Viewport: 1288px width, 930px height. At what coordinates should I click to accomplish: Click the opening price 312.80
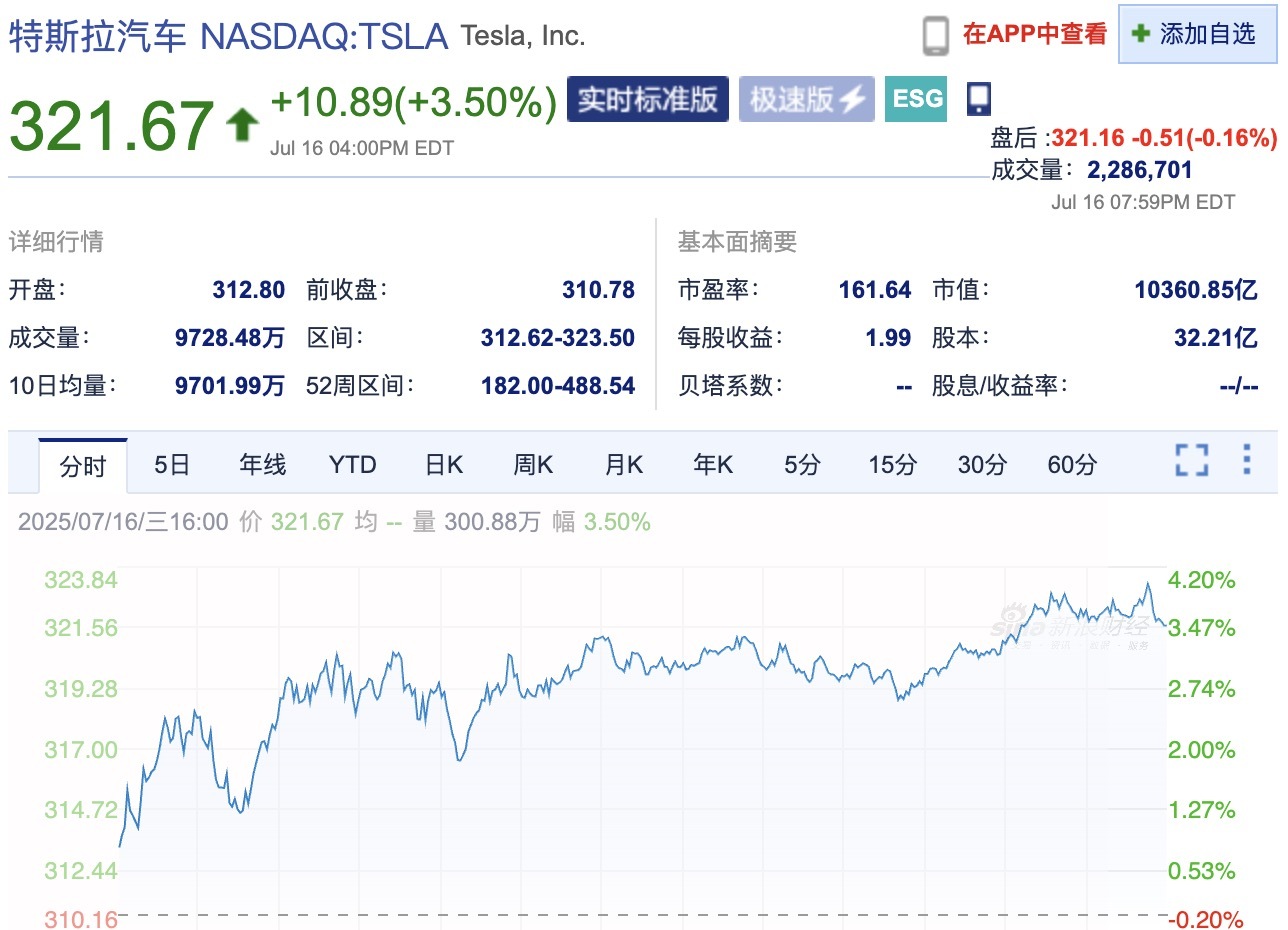[249, 290]
